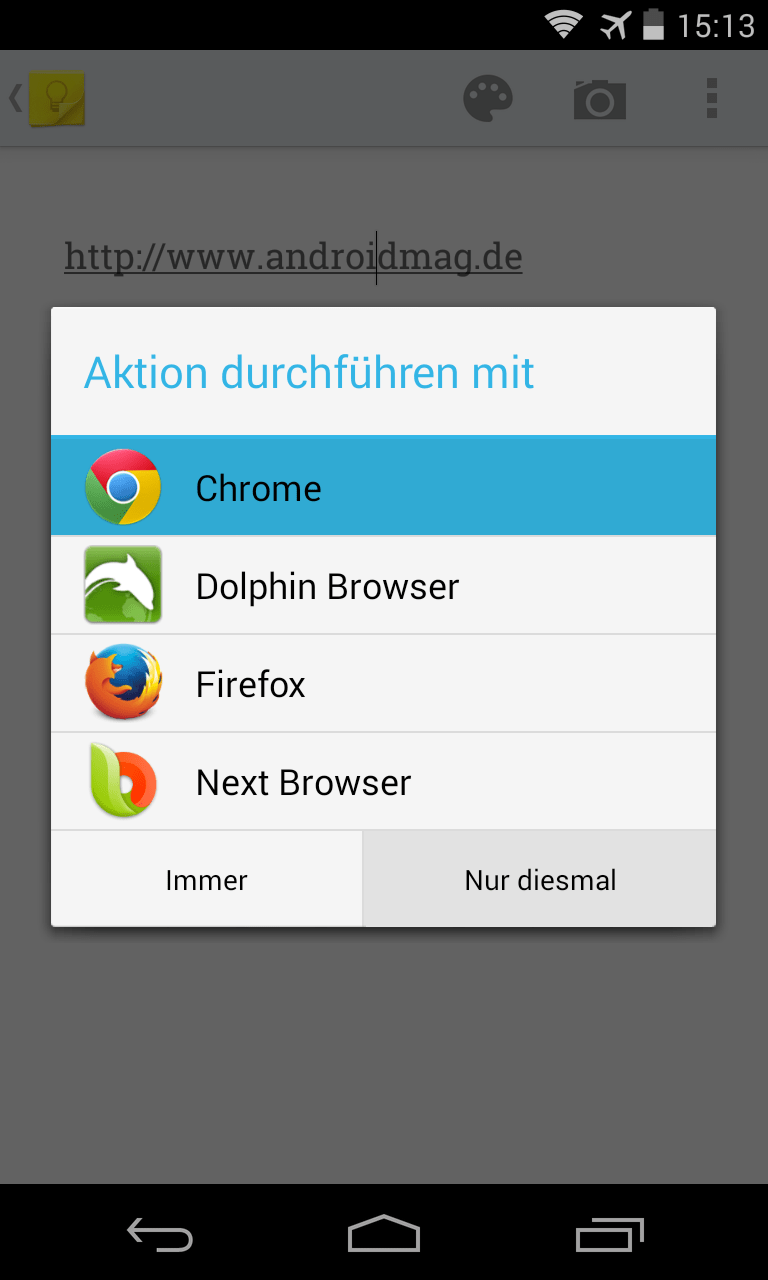Tap the Android back navigation button
Screen dimensions: 768x1280
(160, 1234)
